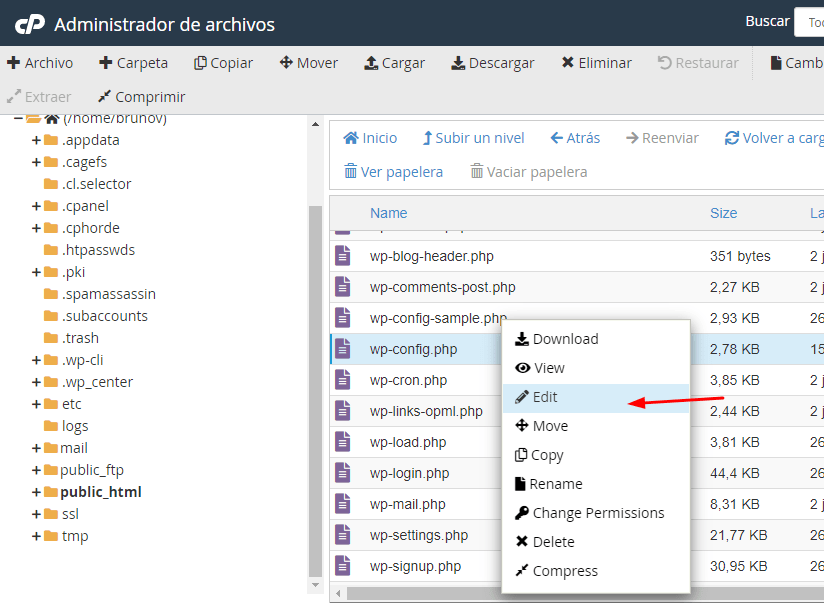This screenshot has width=824, height=603.
Task: Click the wp-comments-post.php file icon
Action: pos(343,287)
